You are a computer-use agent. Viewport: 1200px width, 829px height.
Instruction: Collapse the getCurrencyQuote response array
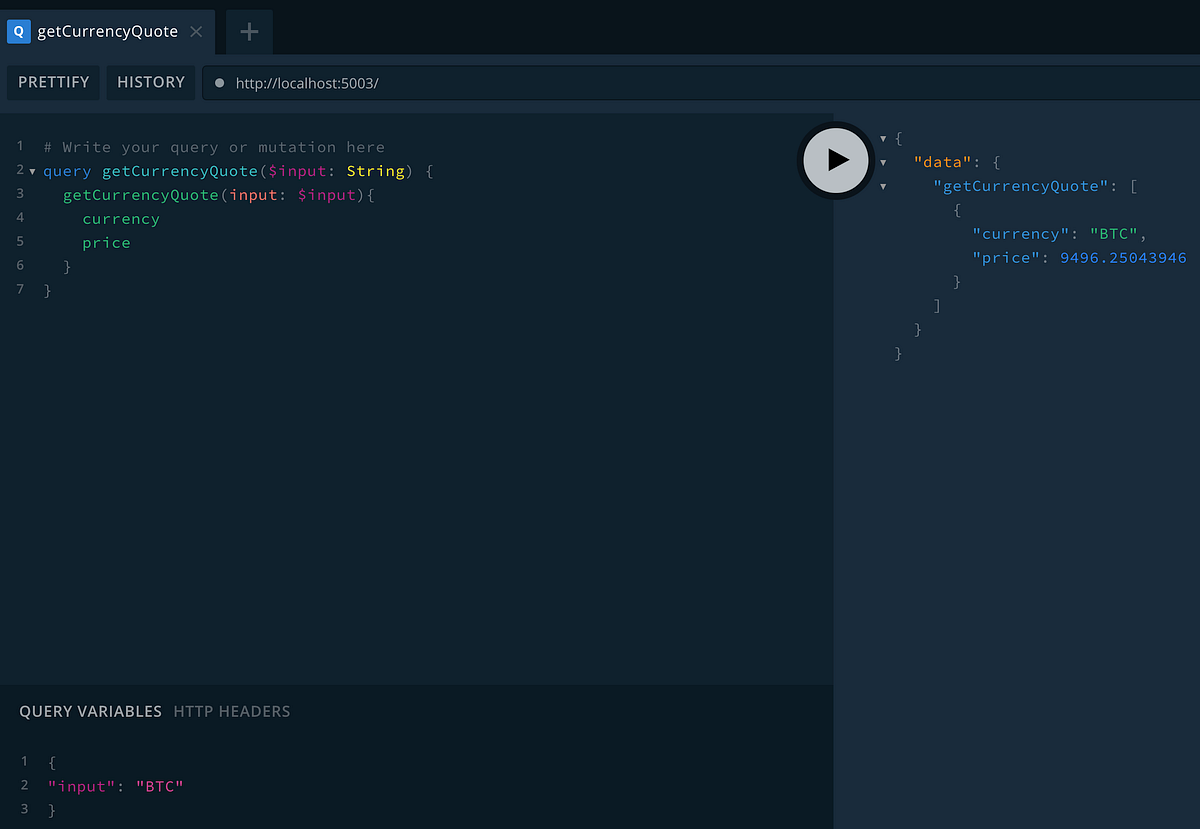point(883,186)
